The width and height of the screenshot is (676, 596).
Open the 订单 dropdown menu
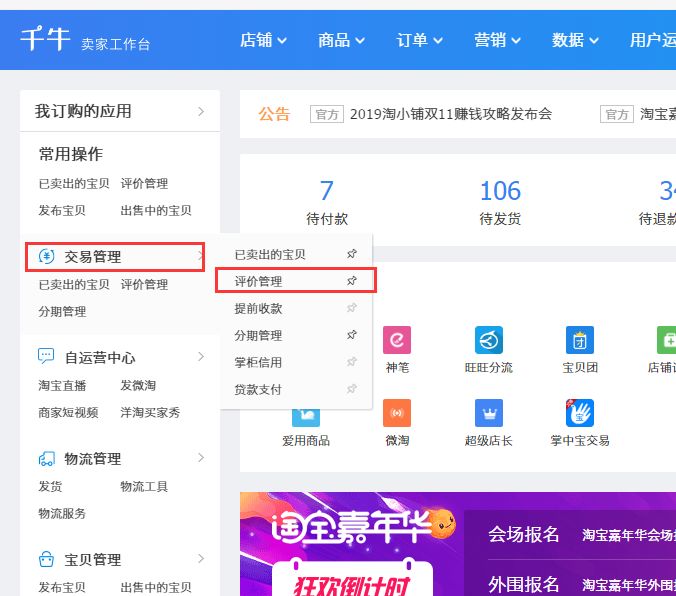point(419,40)
